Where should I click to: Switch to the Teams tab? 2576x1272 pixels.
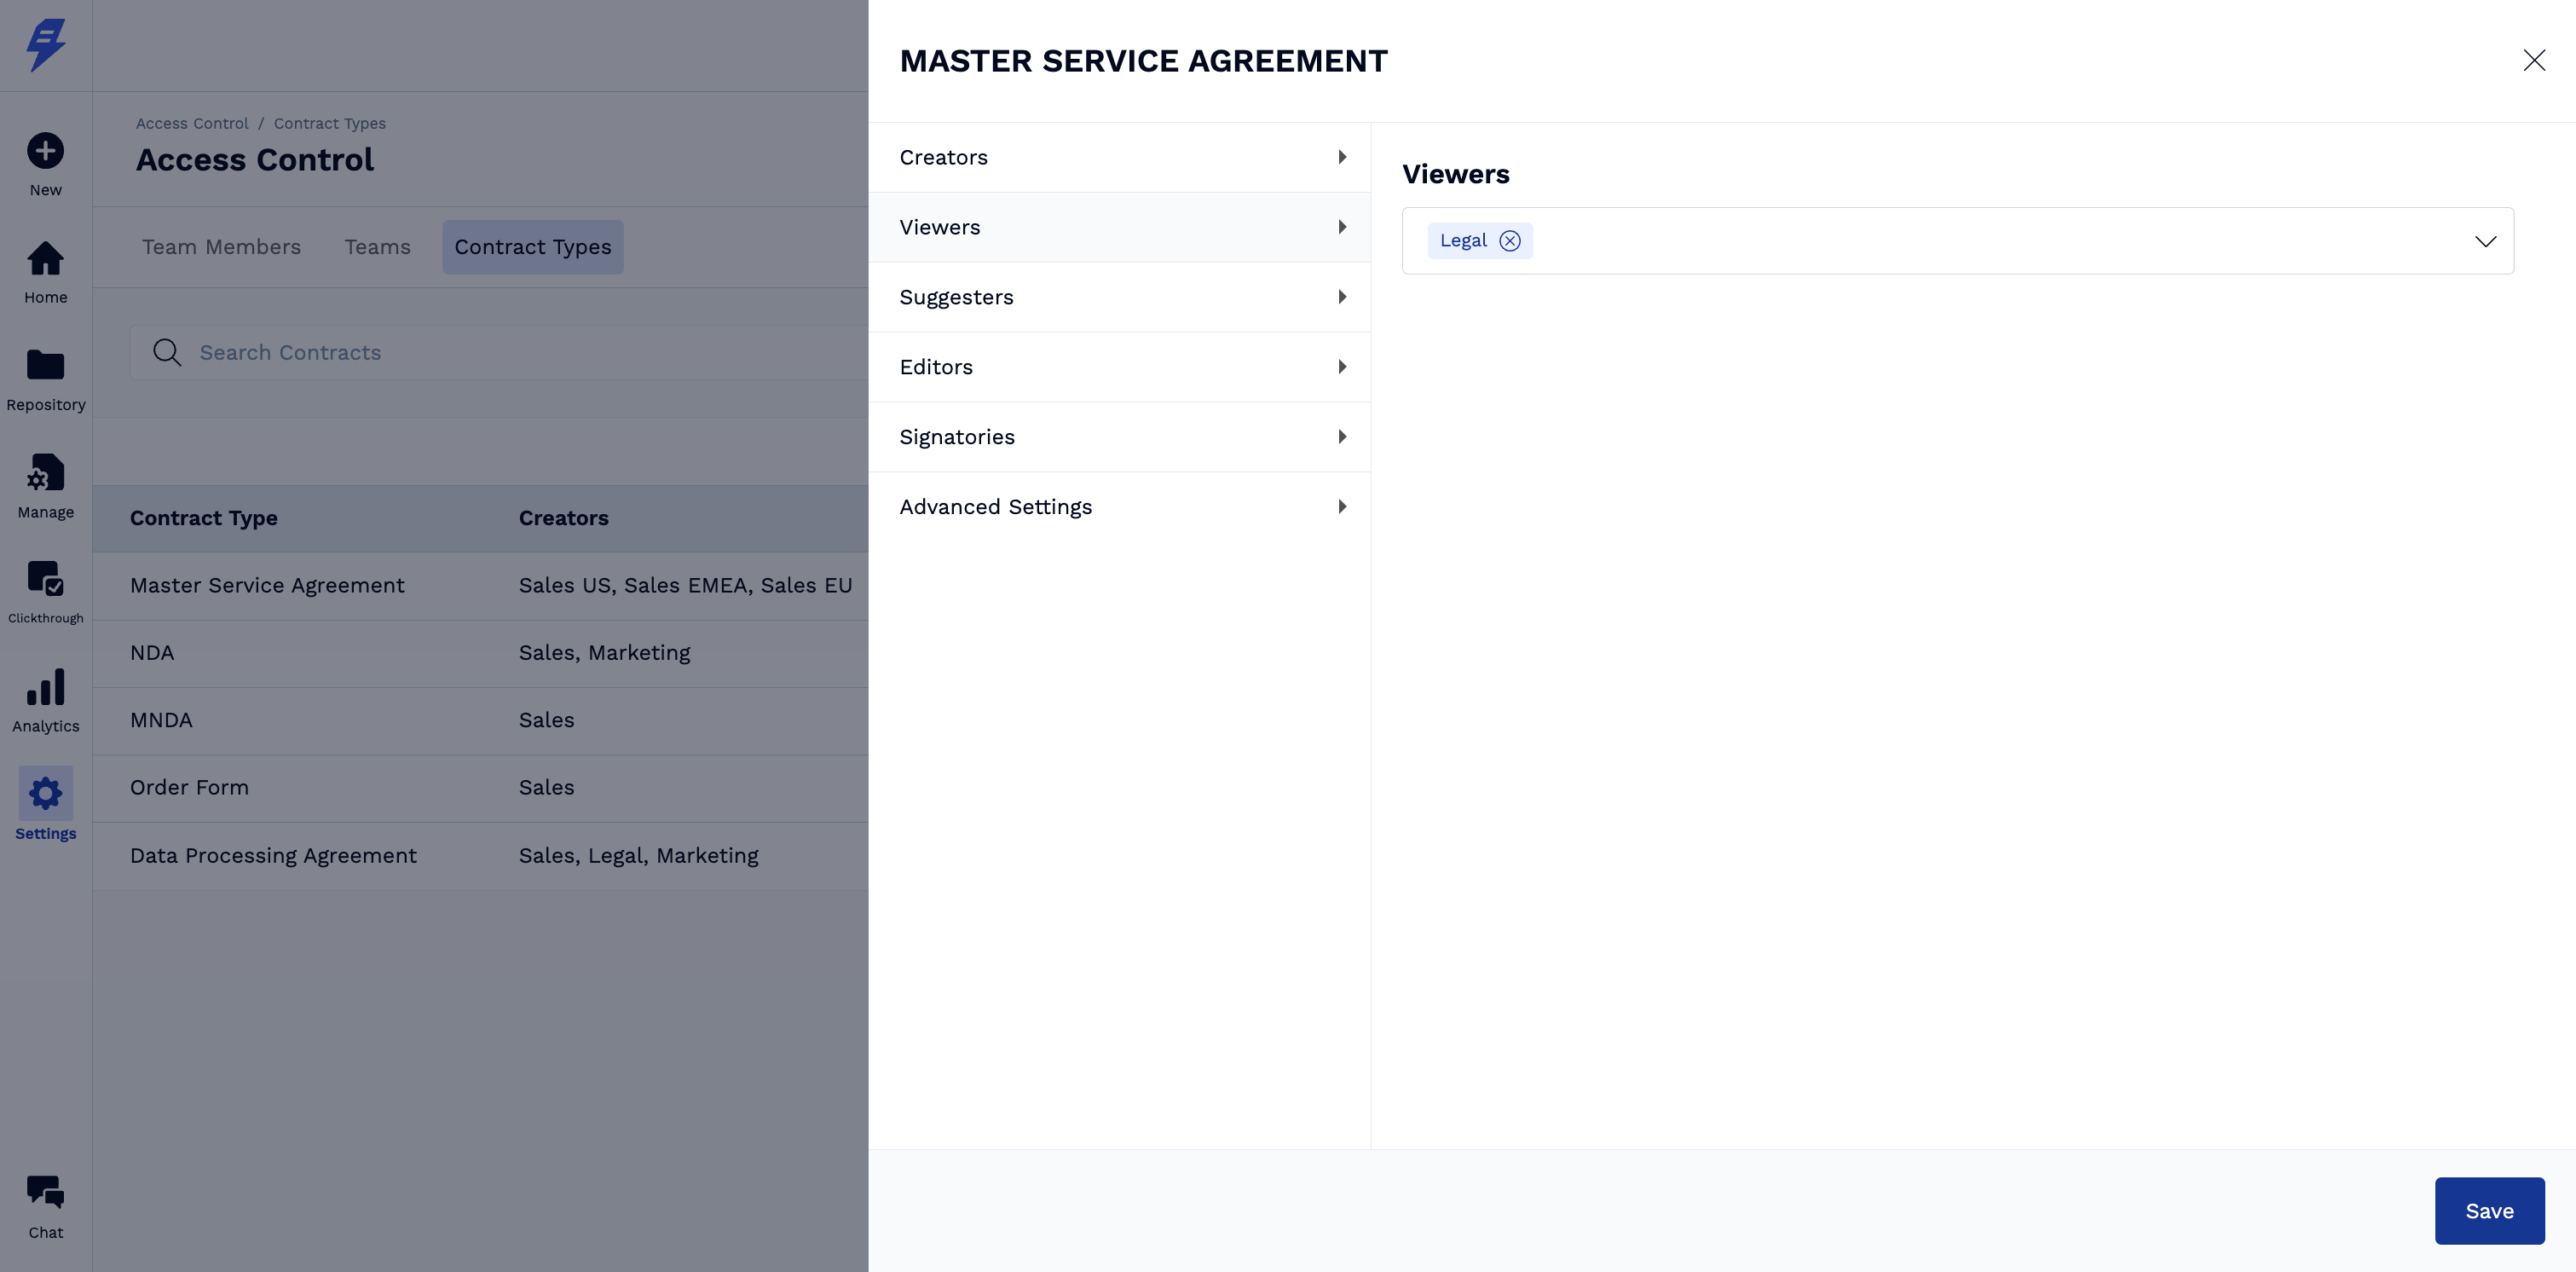377,247
